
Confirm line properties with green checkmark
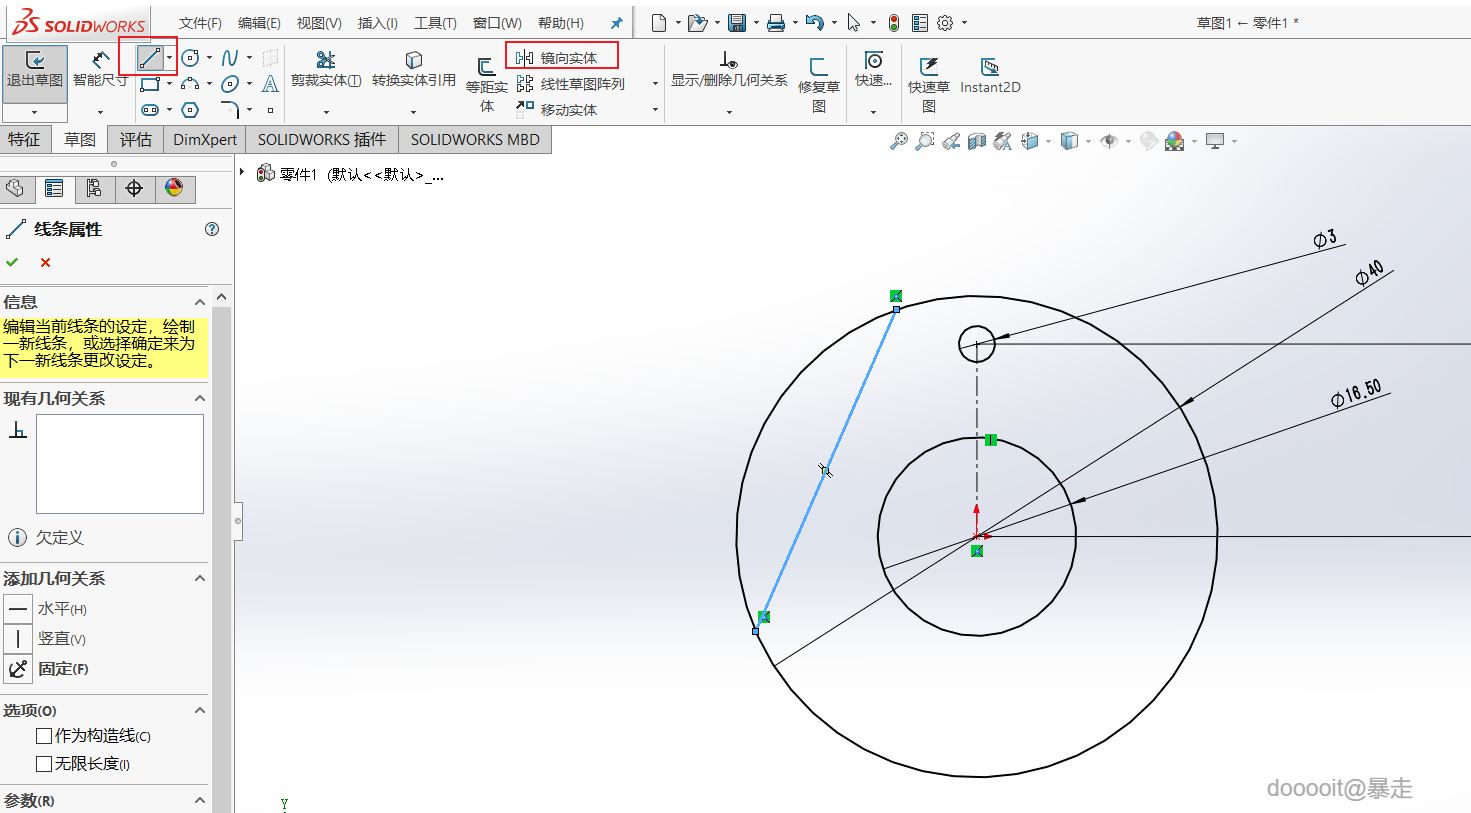(x=12, y=262)
